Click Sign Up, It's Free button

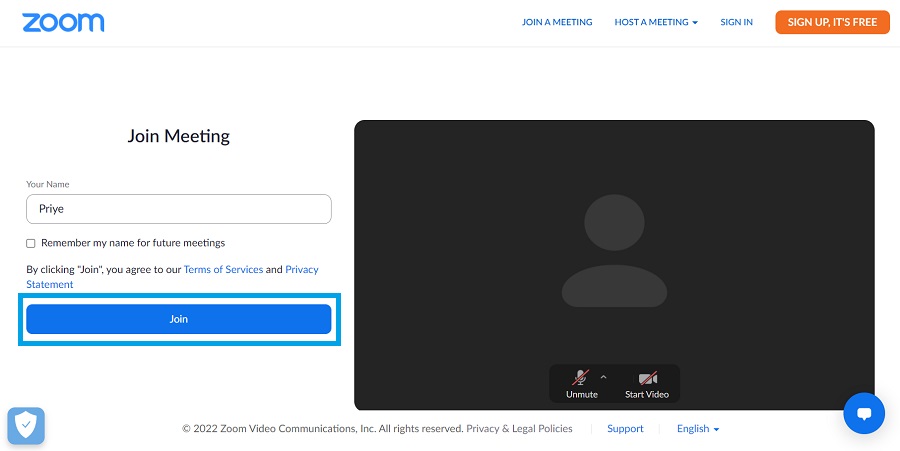click(x=832, y=22)
